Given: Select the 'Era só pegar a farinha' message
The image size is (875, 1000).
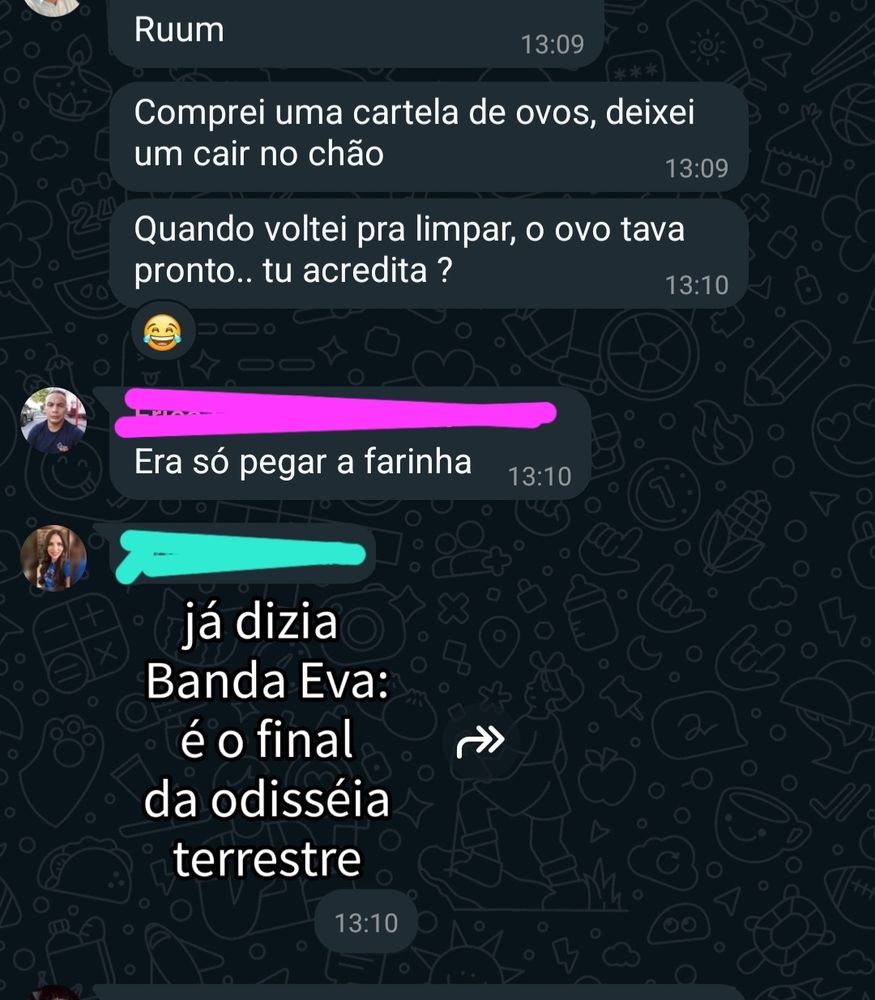Looking at the screenshot, I should click(x=349, y=443).
